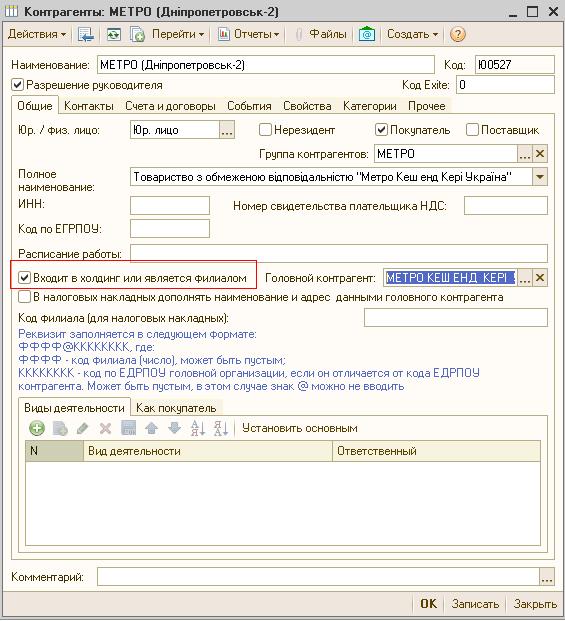
Task: Click the ИНН input field
Action: coord(170,206)
